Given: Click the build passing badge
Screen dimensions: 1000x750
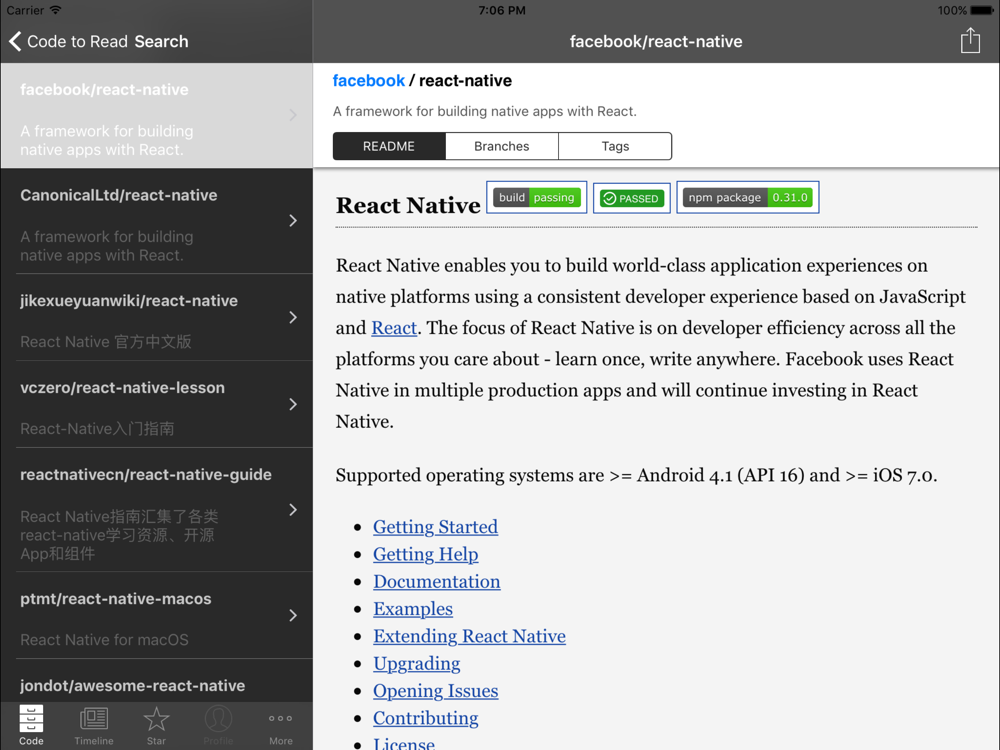Looking at the screenshot, I should [537, 198].
